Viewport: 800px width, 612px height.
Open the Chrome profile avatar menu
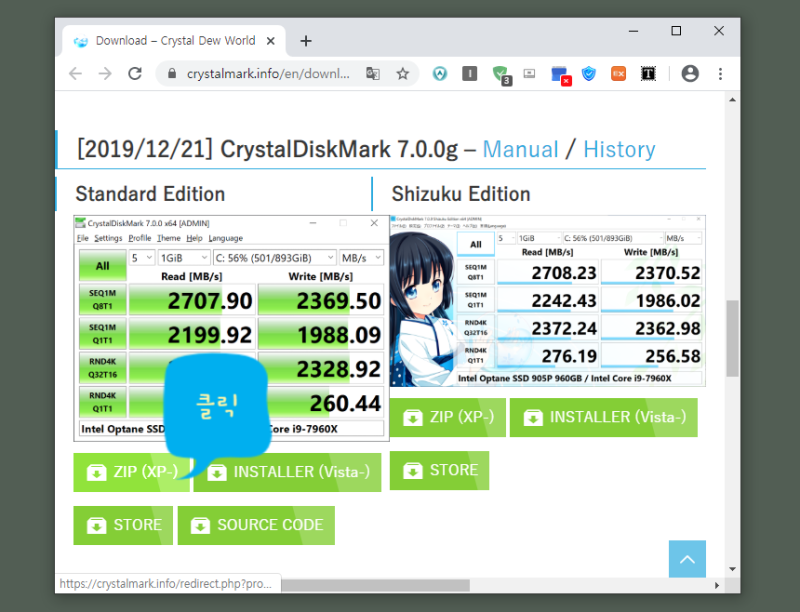[x=690, y=74]
